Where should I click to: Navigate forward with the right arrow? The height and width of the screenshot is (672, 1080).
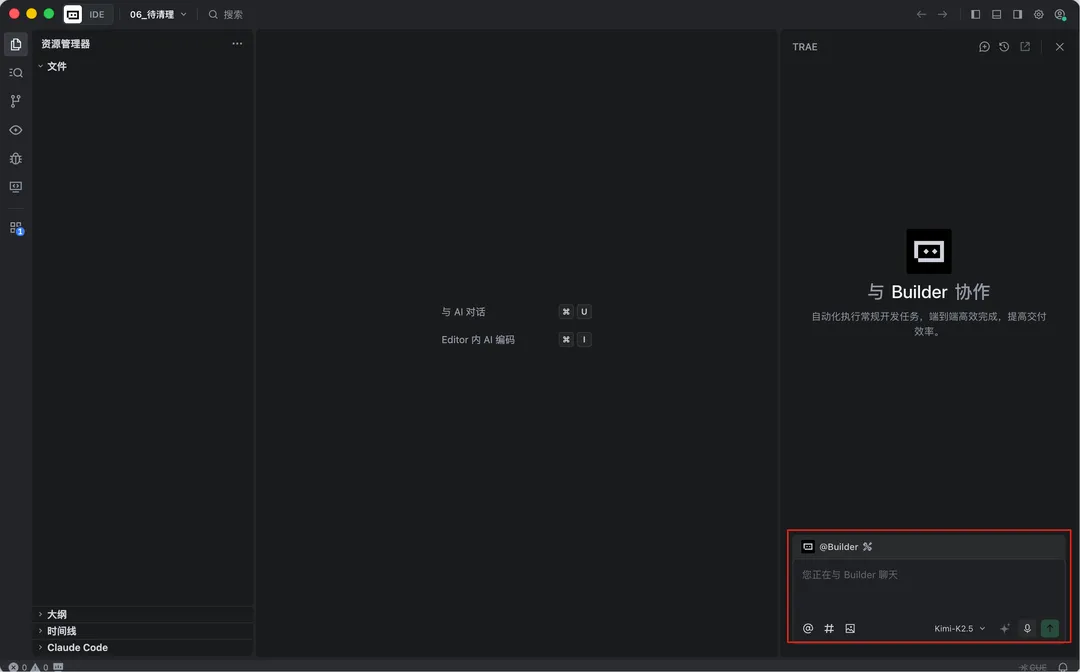942,14
